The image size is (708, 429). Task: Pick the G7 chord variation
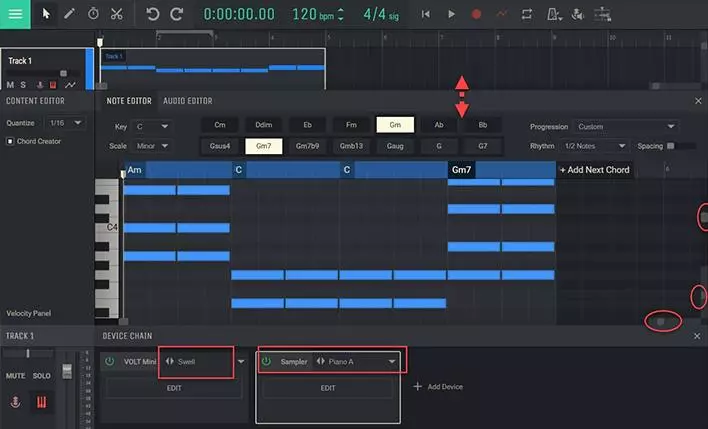click(x=483, y=146)
